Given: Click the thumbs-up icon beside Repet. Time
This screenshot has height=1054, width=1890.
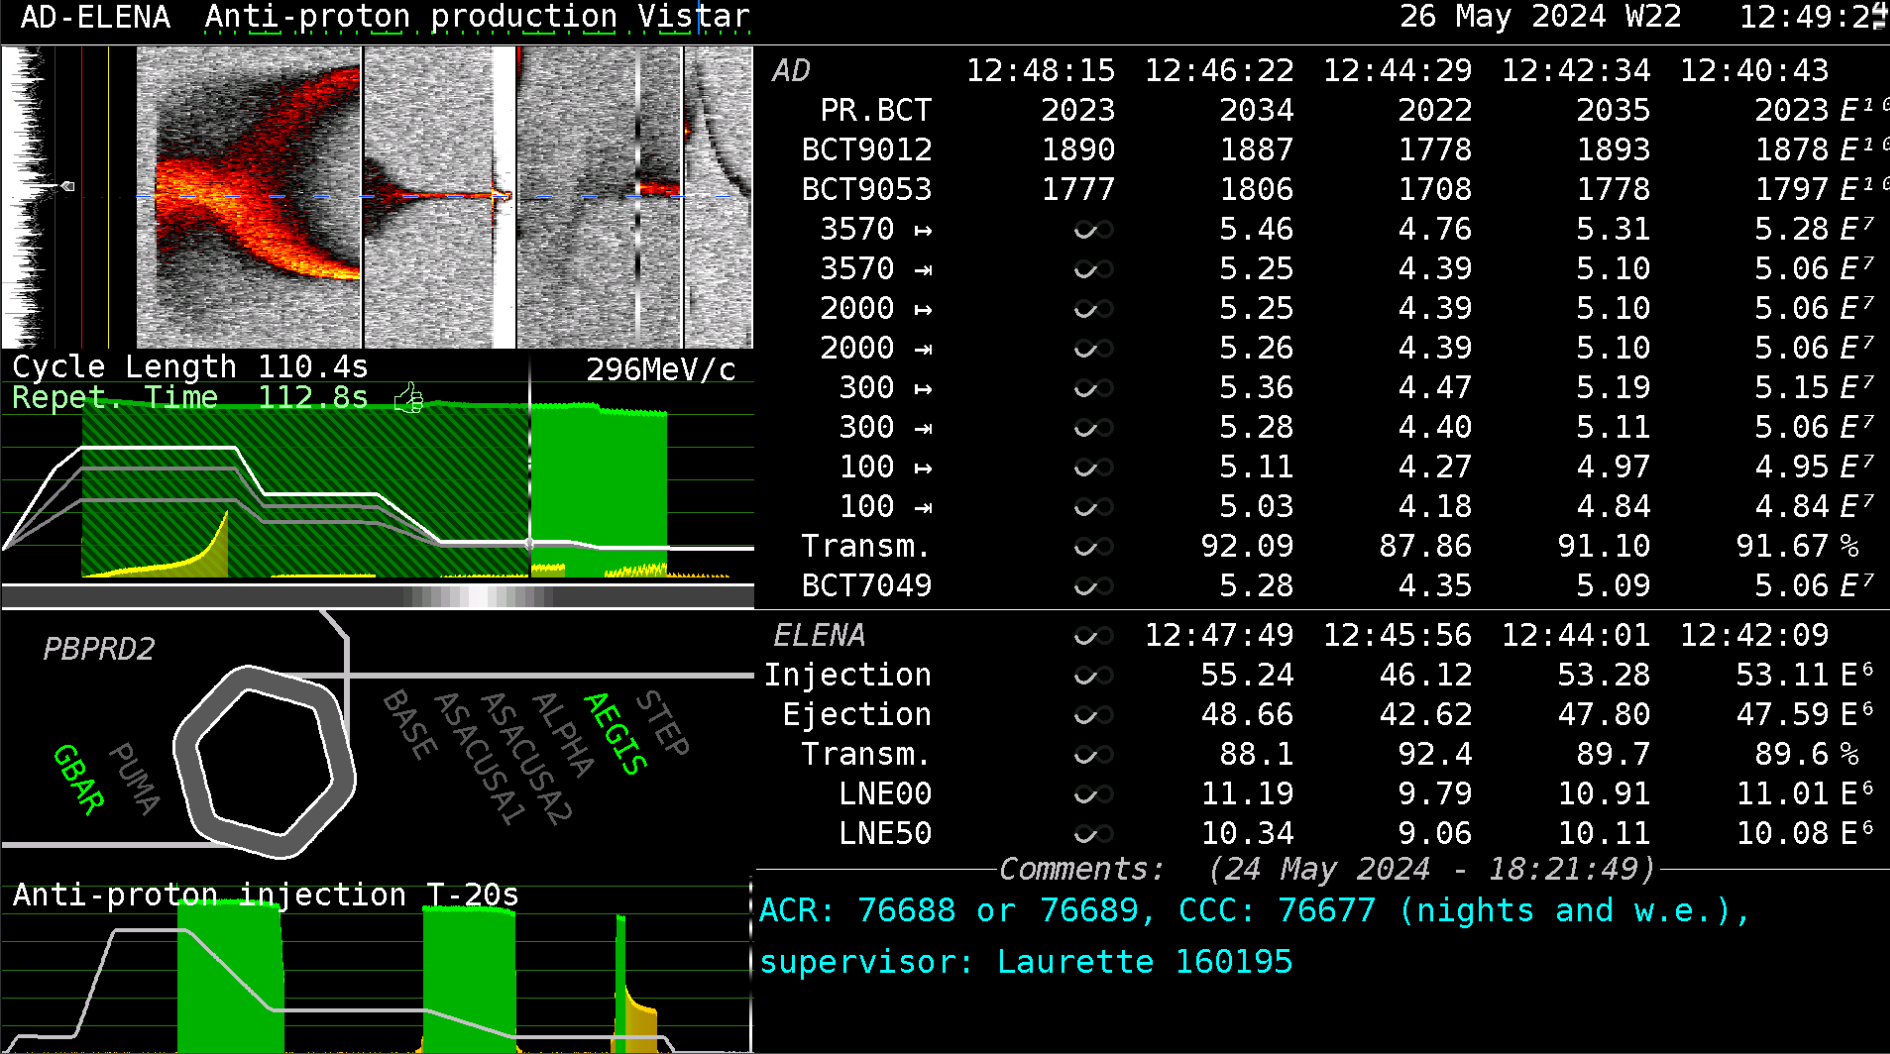Looking at the screenshot, I should (408, 399).
